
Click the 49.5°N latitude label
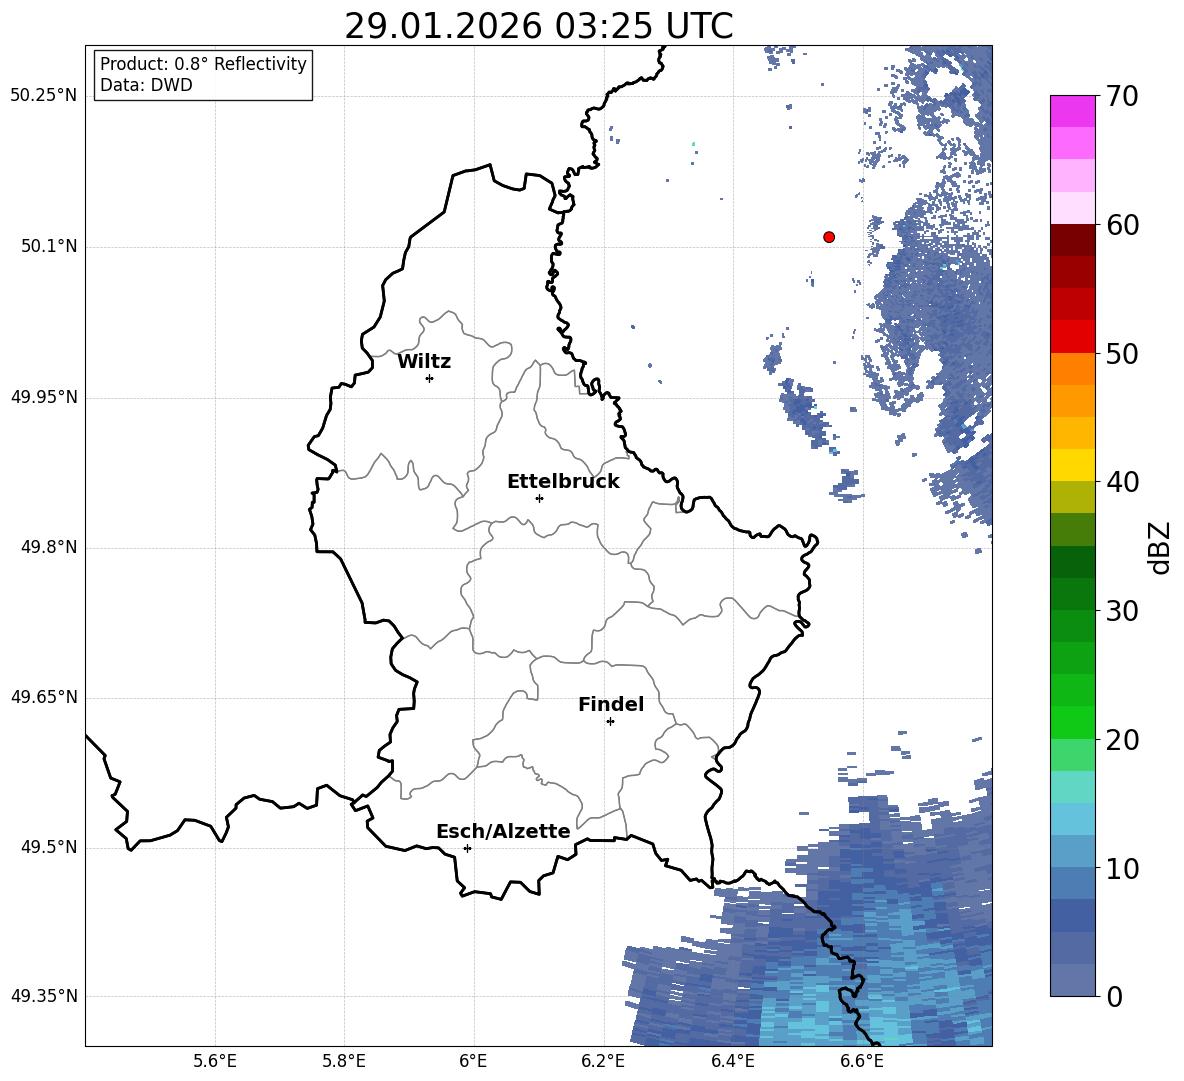pyautogui.click(x=50, y=846)
